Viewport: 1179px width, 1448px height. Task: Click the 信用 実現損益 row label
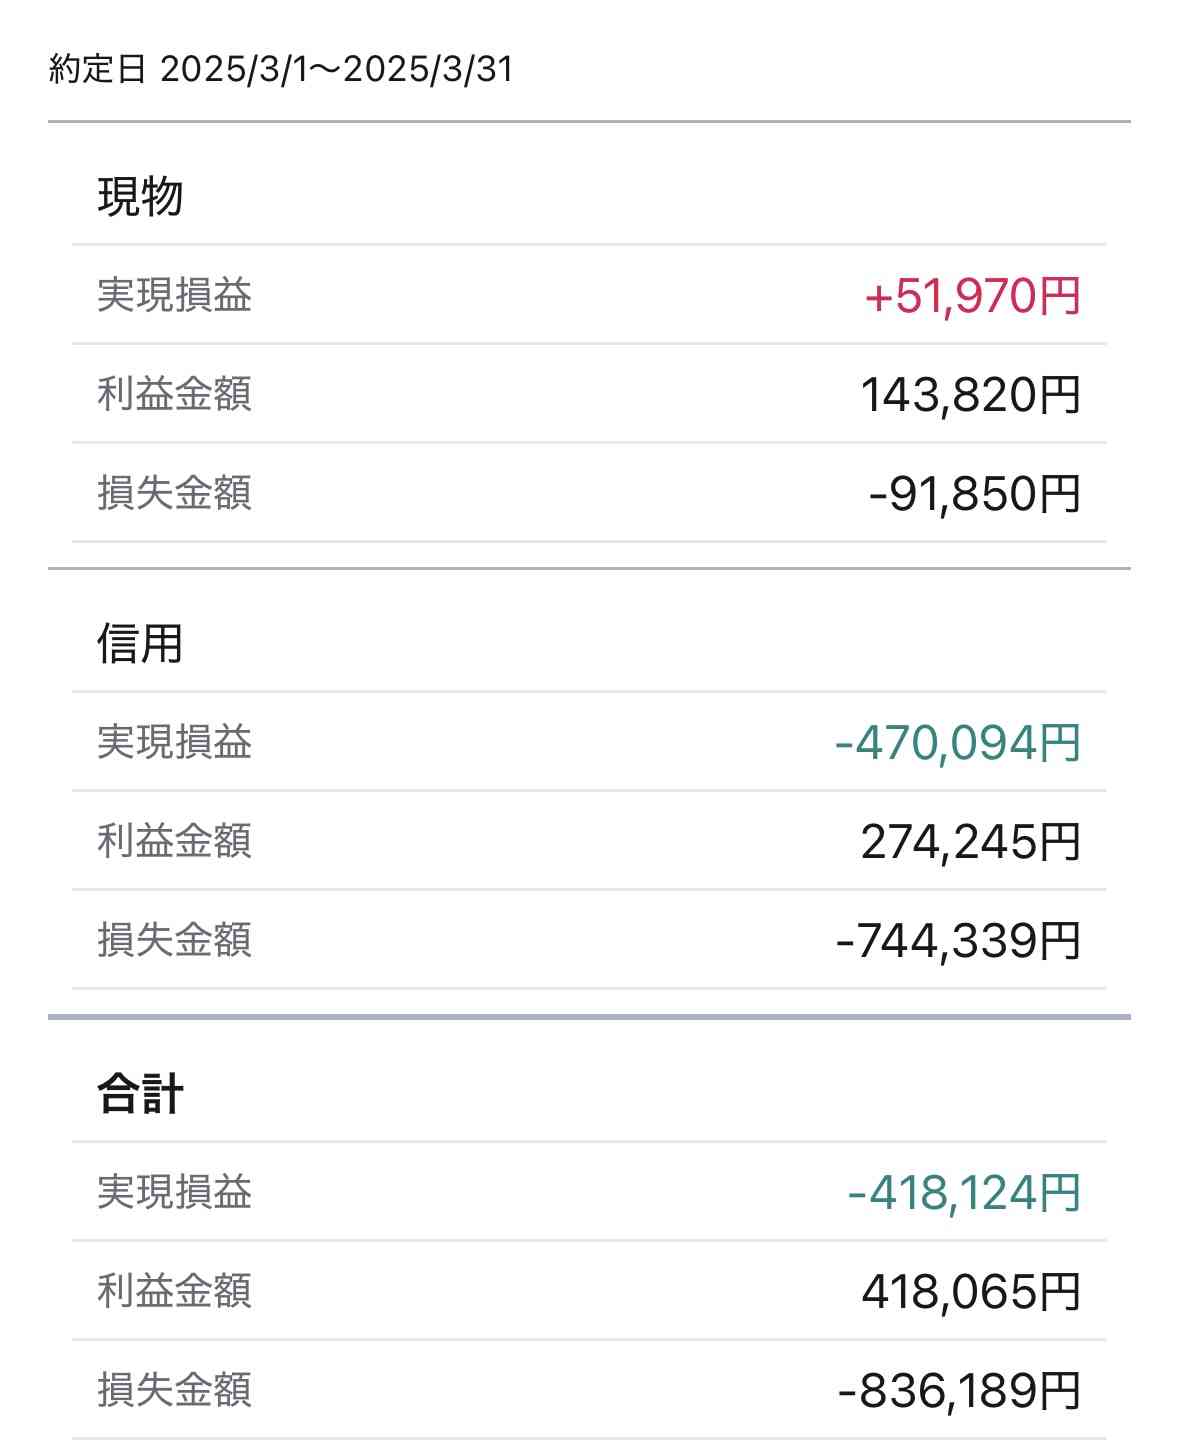(174, 742)
